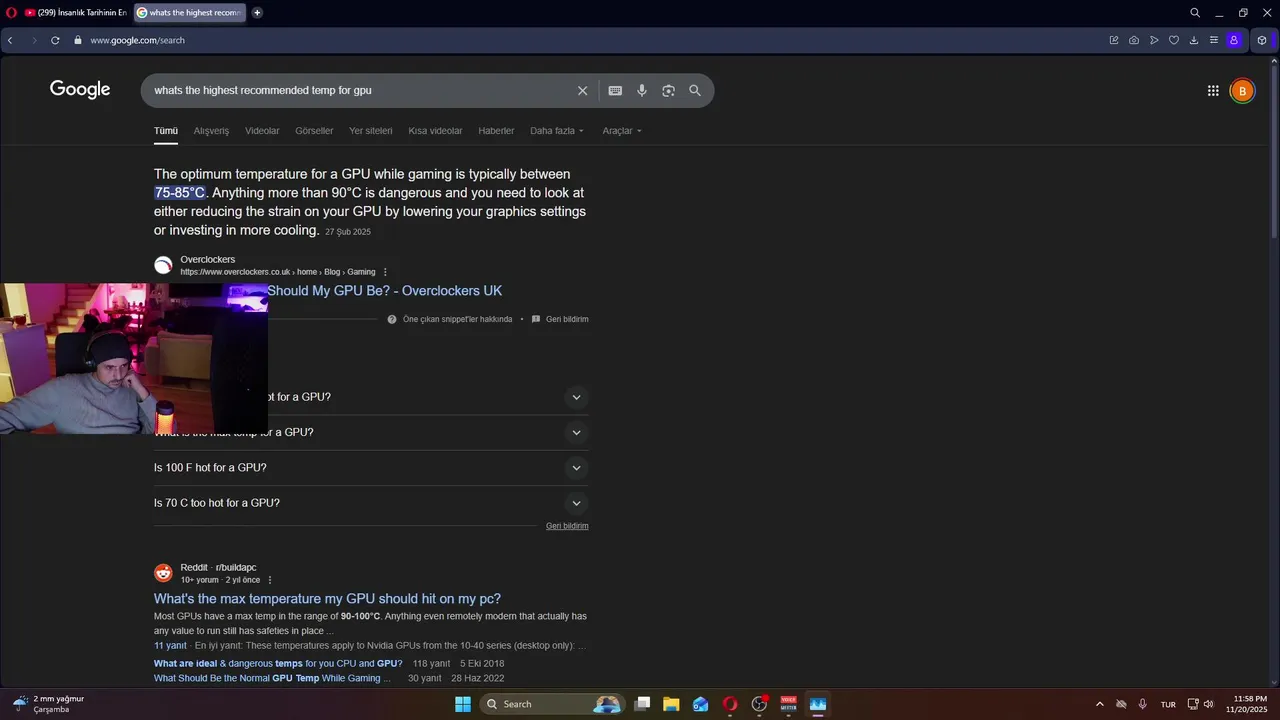Open the Opera main menu logo
This screenshot has height=720, width=1280.
11,13
